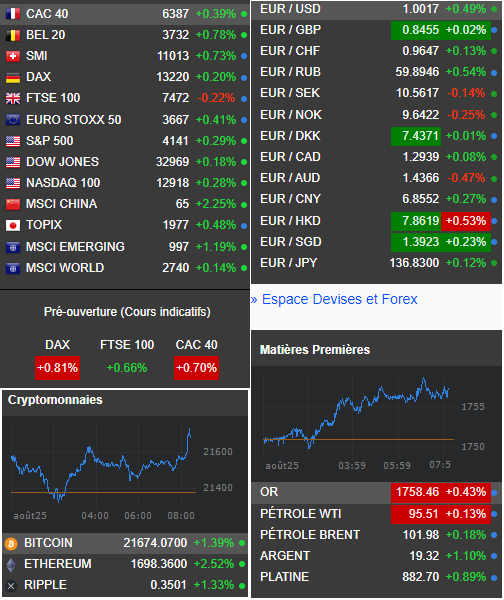Click the green status dot on CAC 40 row
Viewport: 504px width, 600px height.
click(x=244, y=14)
